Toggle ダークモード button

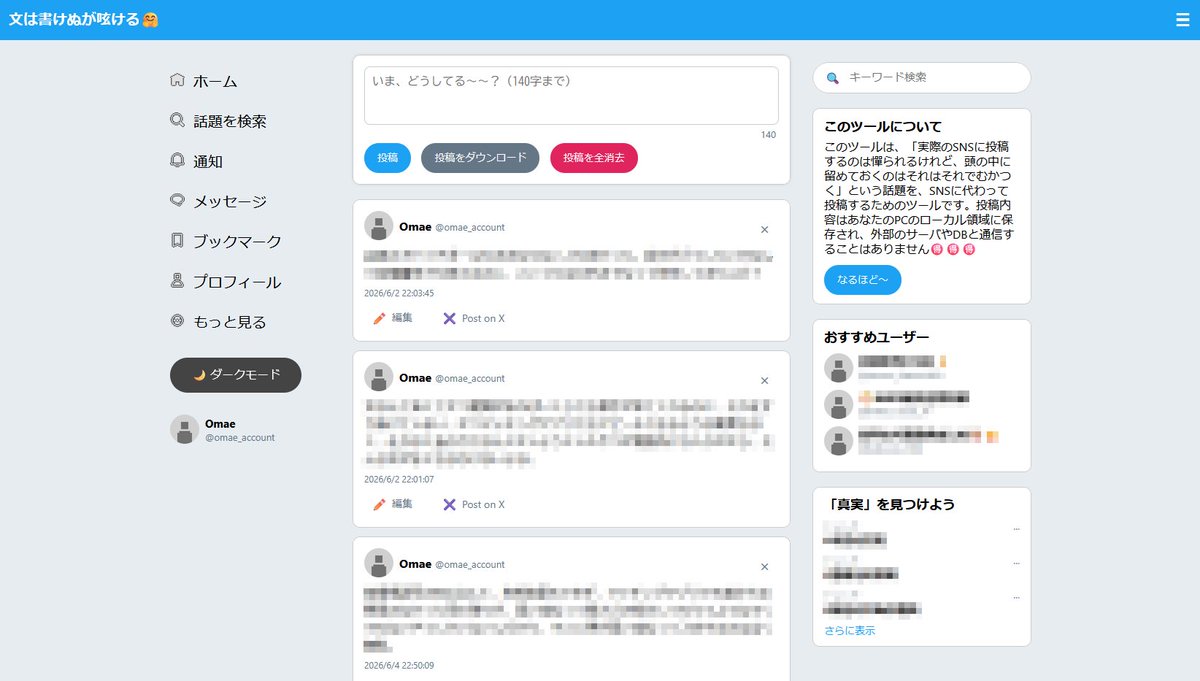(x=236, y=375)
